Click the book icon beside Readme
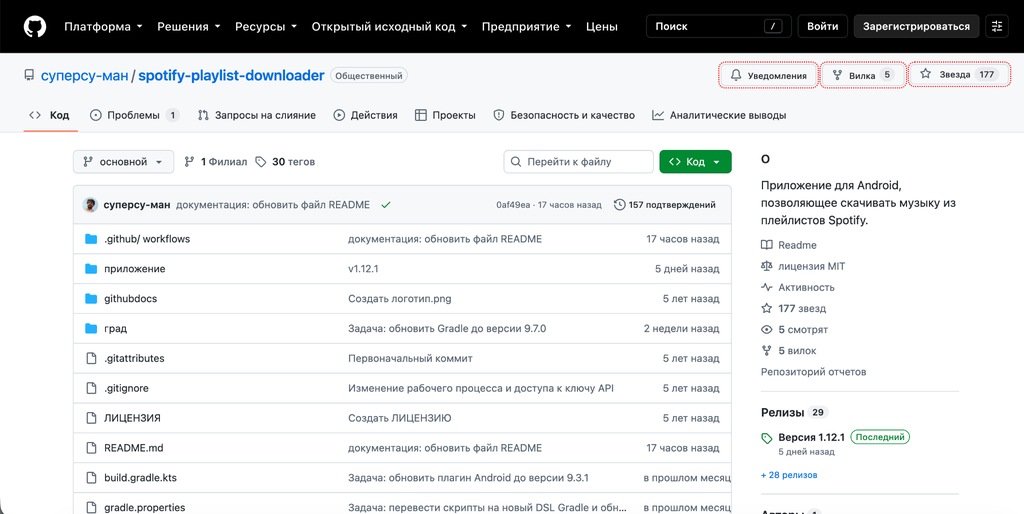The width and height of the screenshot is (1024, 514). (x=767, y=245)
